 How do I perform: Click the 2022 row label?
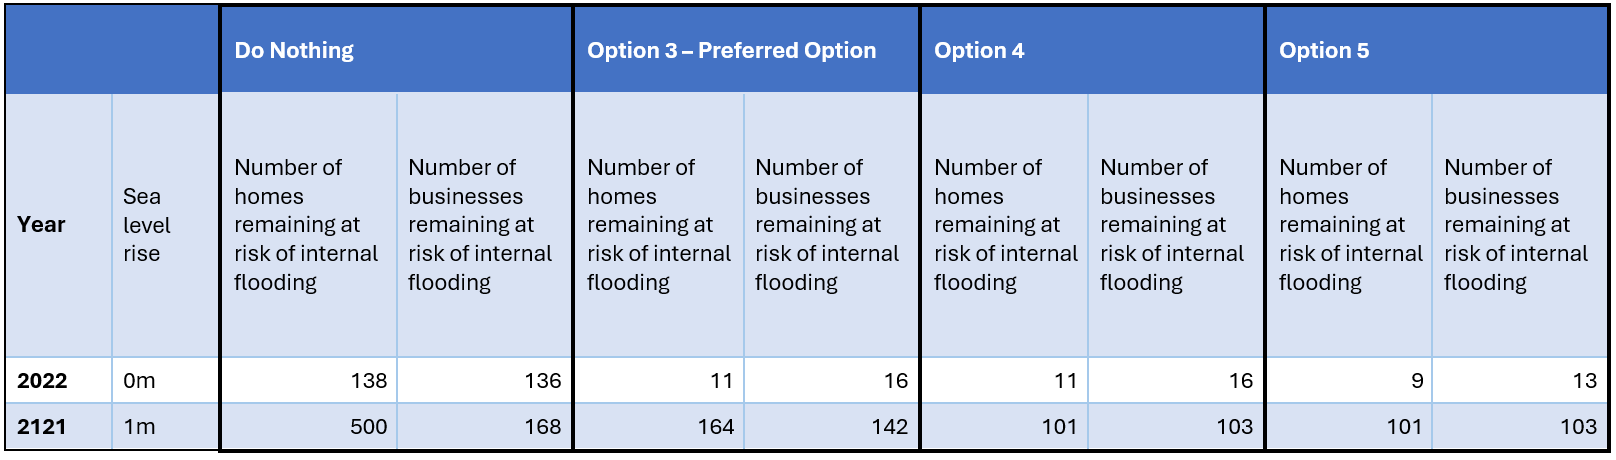pyautogui.click(x=42, y=381)
